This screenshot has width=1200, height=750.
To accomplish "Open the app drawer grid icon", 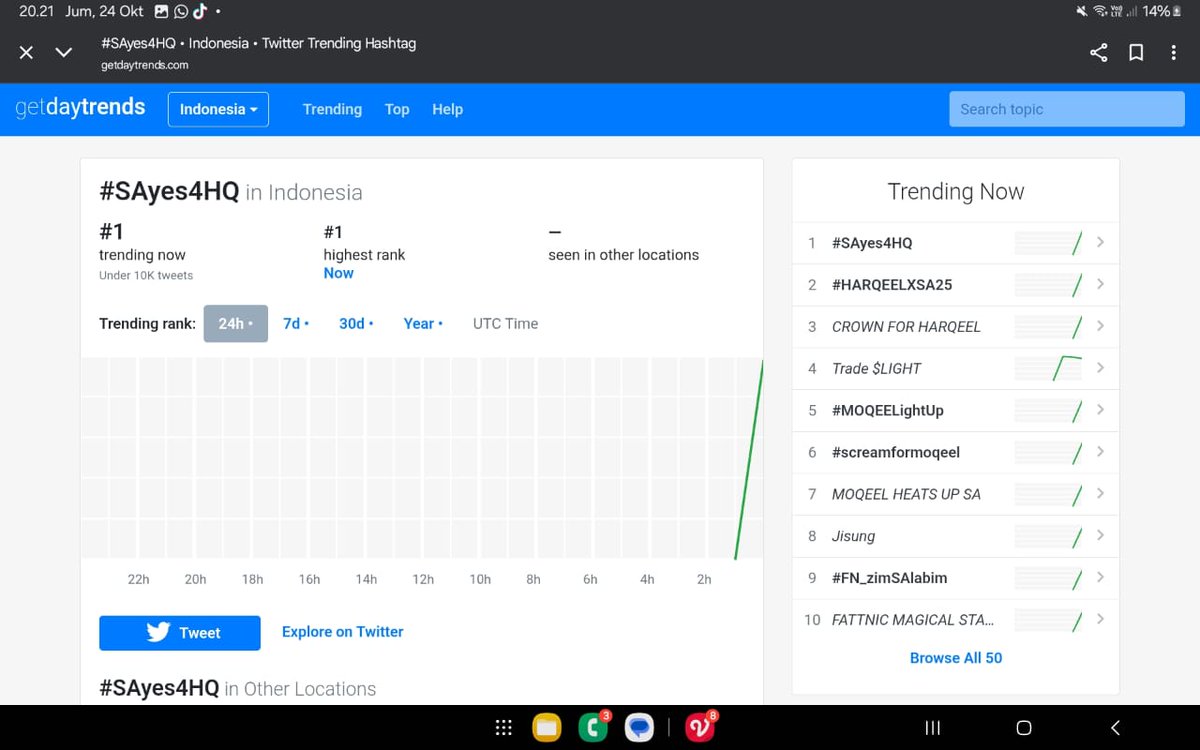I will pyautogui.click(x=504, y=728).
